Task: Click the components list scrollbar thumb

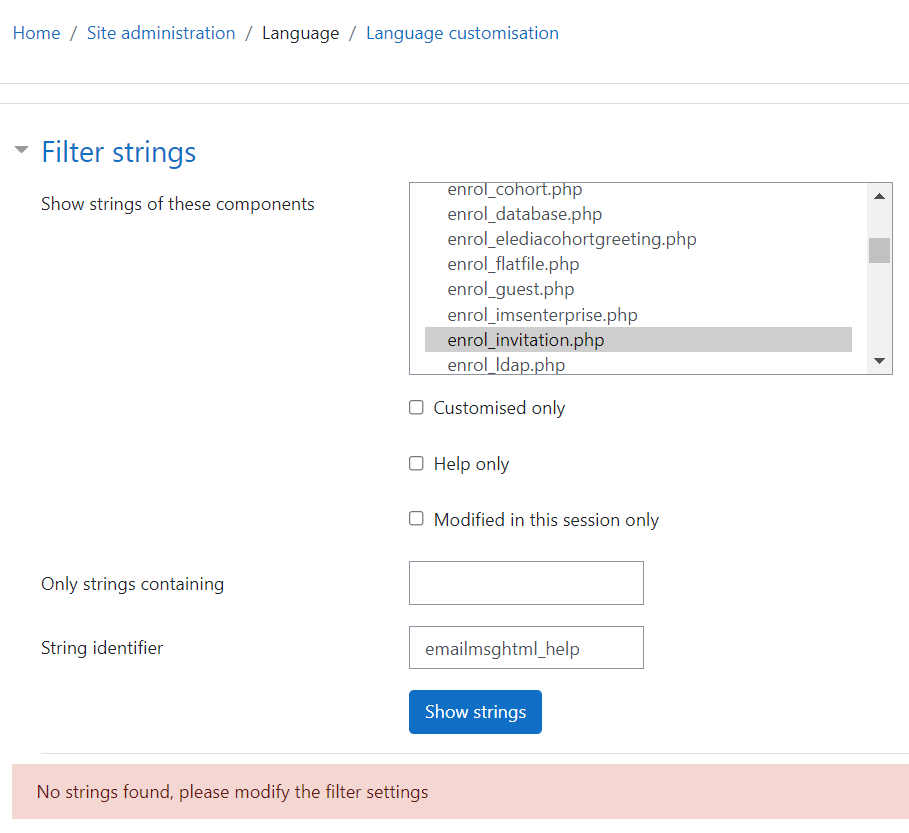Action: [x=879, y=250]
